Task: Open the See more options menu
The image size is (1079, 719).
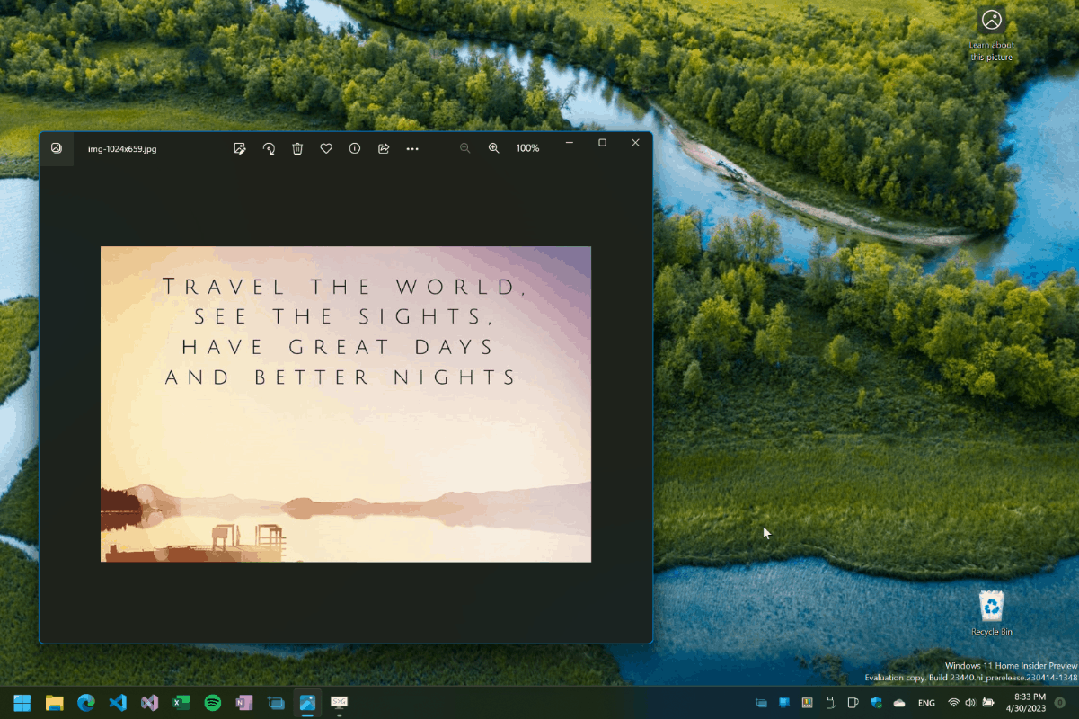Action: 412,148
